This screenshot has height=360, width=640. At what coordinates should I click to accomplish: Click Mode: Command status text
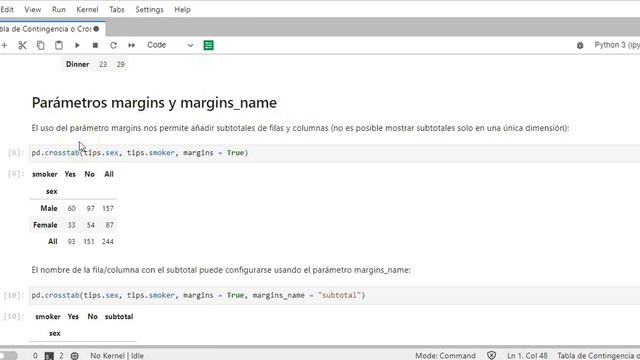(x=445, y=356)
